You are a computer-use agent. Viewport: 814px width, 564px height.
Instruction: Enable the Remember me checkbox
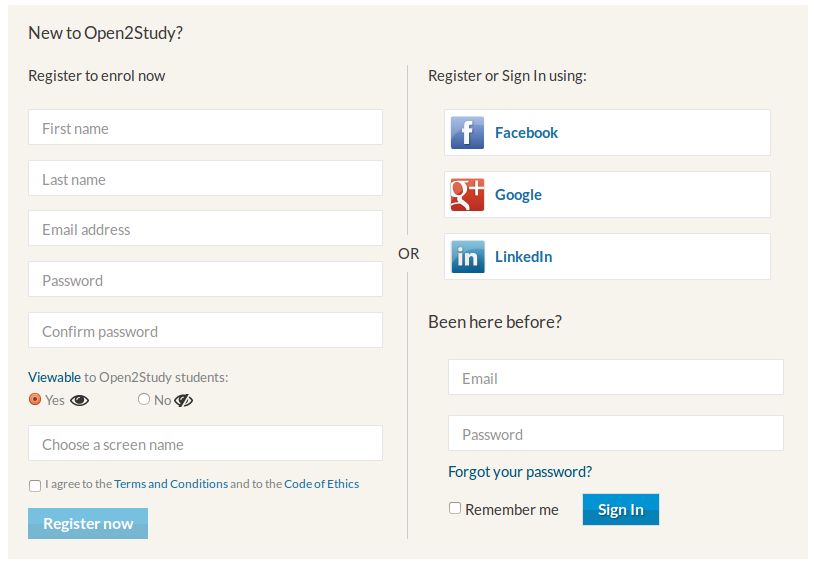(455, 508)
